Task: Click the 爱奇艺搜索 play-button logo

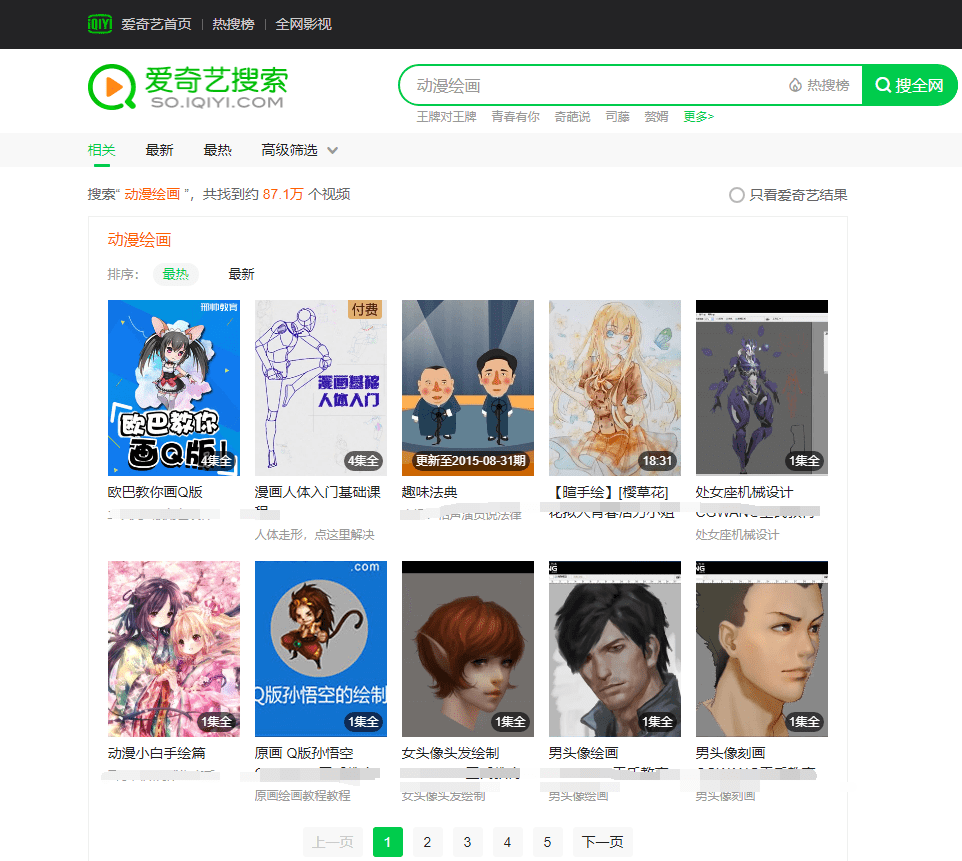Action: click(x=112, y=87)
